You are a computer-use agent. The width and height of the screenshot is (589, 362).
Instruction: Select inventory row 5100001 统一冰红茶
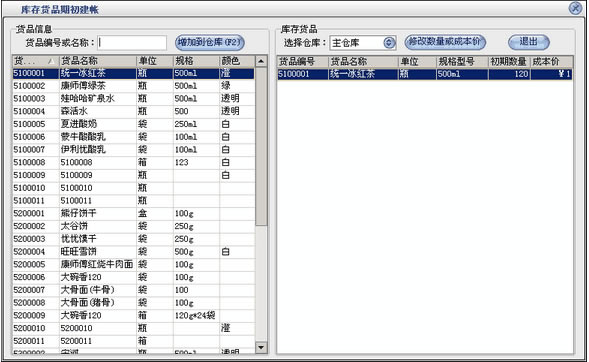pyautogui.click(x=425, y=74)
